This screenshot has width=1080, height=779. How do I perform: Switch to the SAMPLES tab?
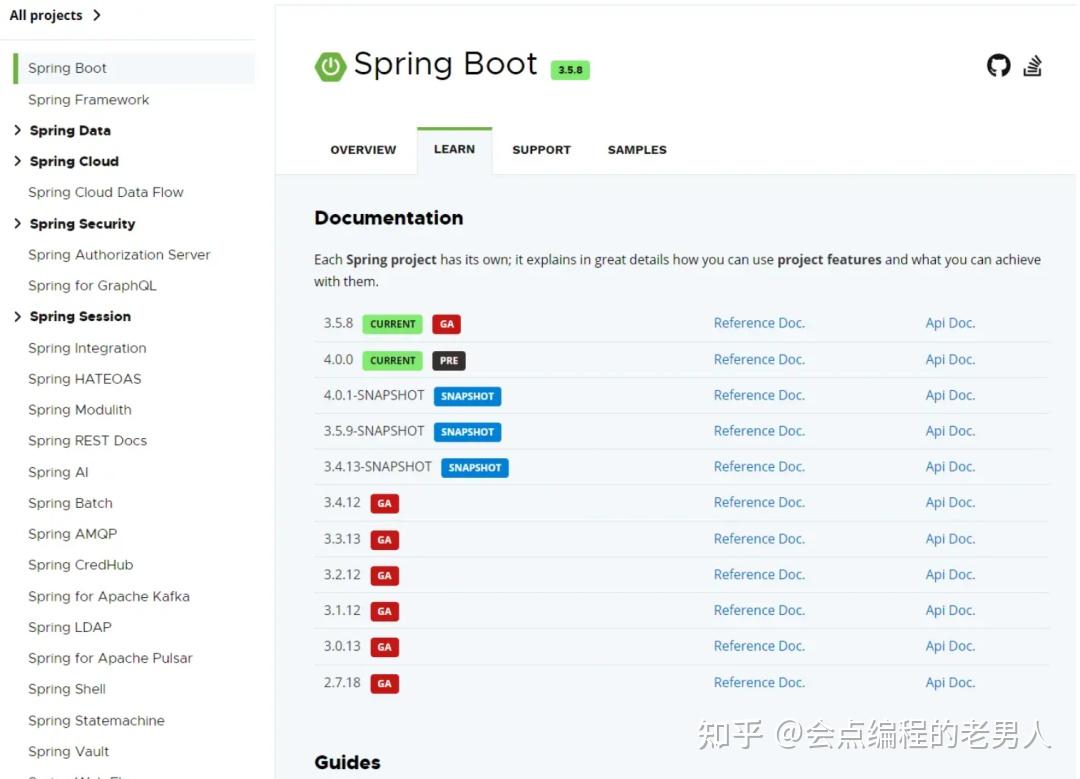tap(636, 149)
